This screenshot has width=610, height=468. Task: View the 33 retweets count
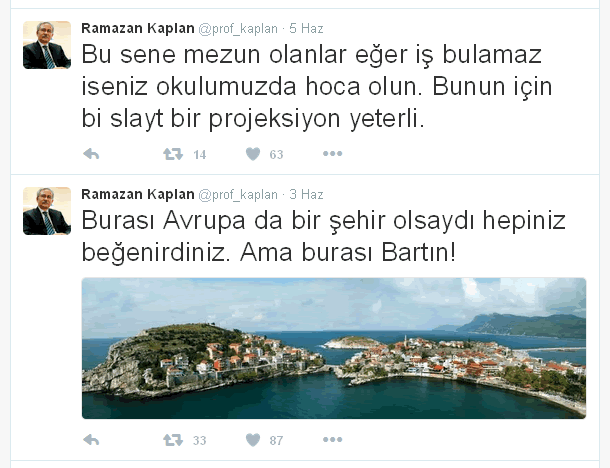click(x=200, y=441)
